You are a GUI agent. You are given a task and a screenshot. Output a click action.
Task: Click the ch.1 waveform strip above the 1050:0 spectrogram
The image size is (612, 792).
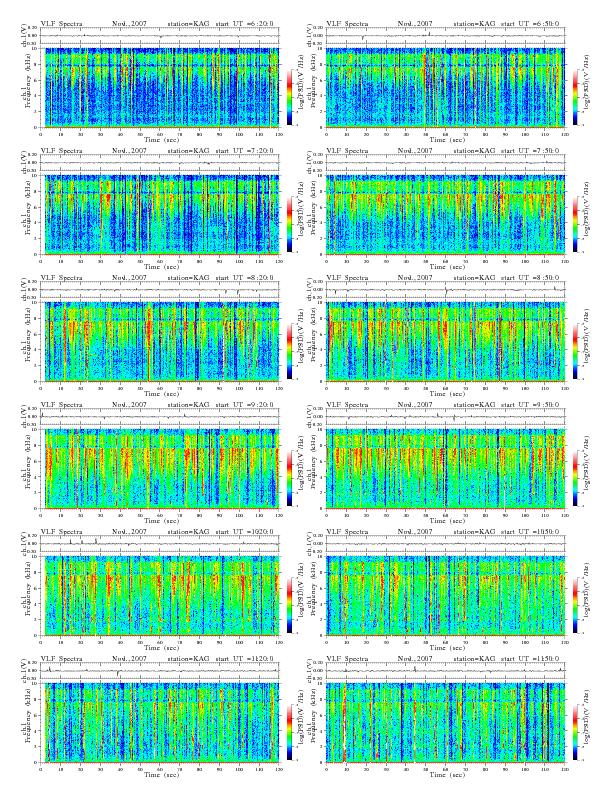click(446, 544)
